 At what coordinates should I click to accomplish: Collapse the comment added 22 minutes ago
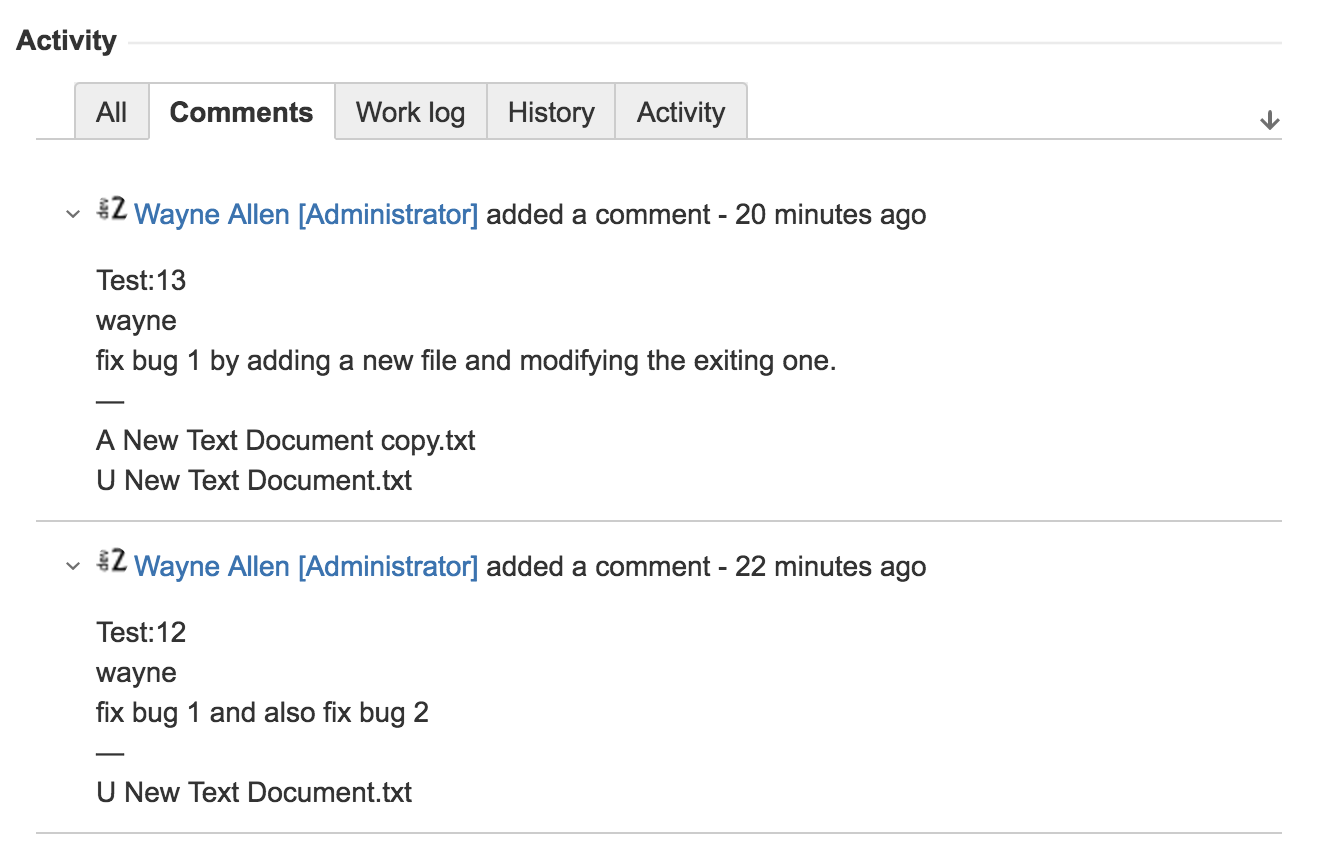pos(72,566)
